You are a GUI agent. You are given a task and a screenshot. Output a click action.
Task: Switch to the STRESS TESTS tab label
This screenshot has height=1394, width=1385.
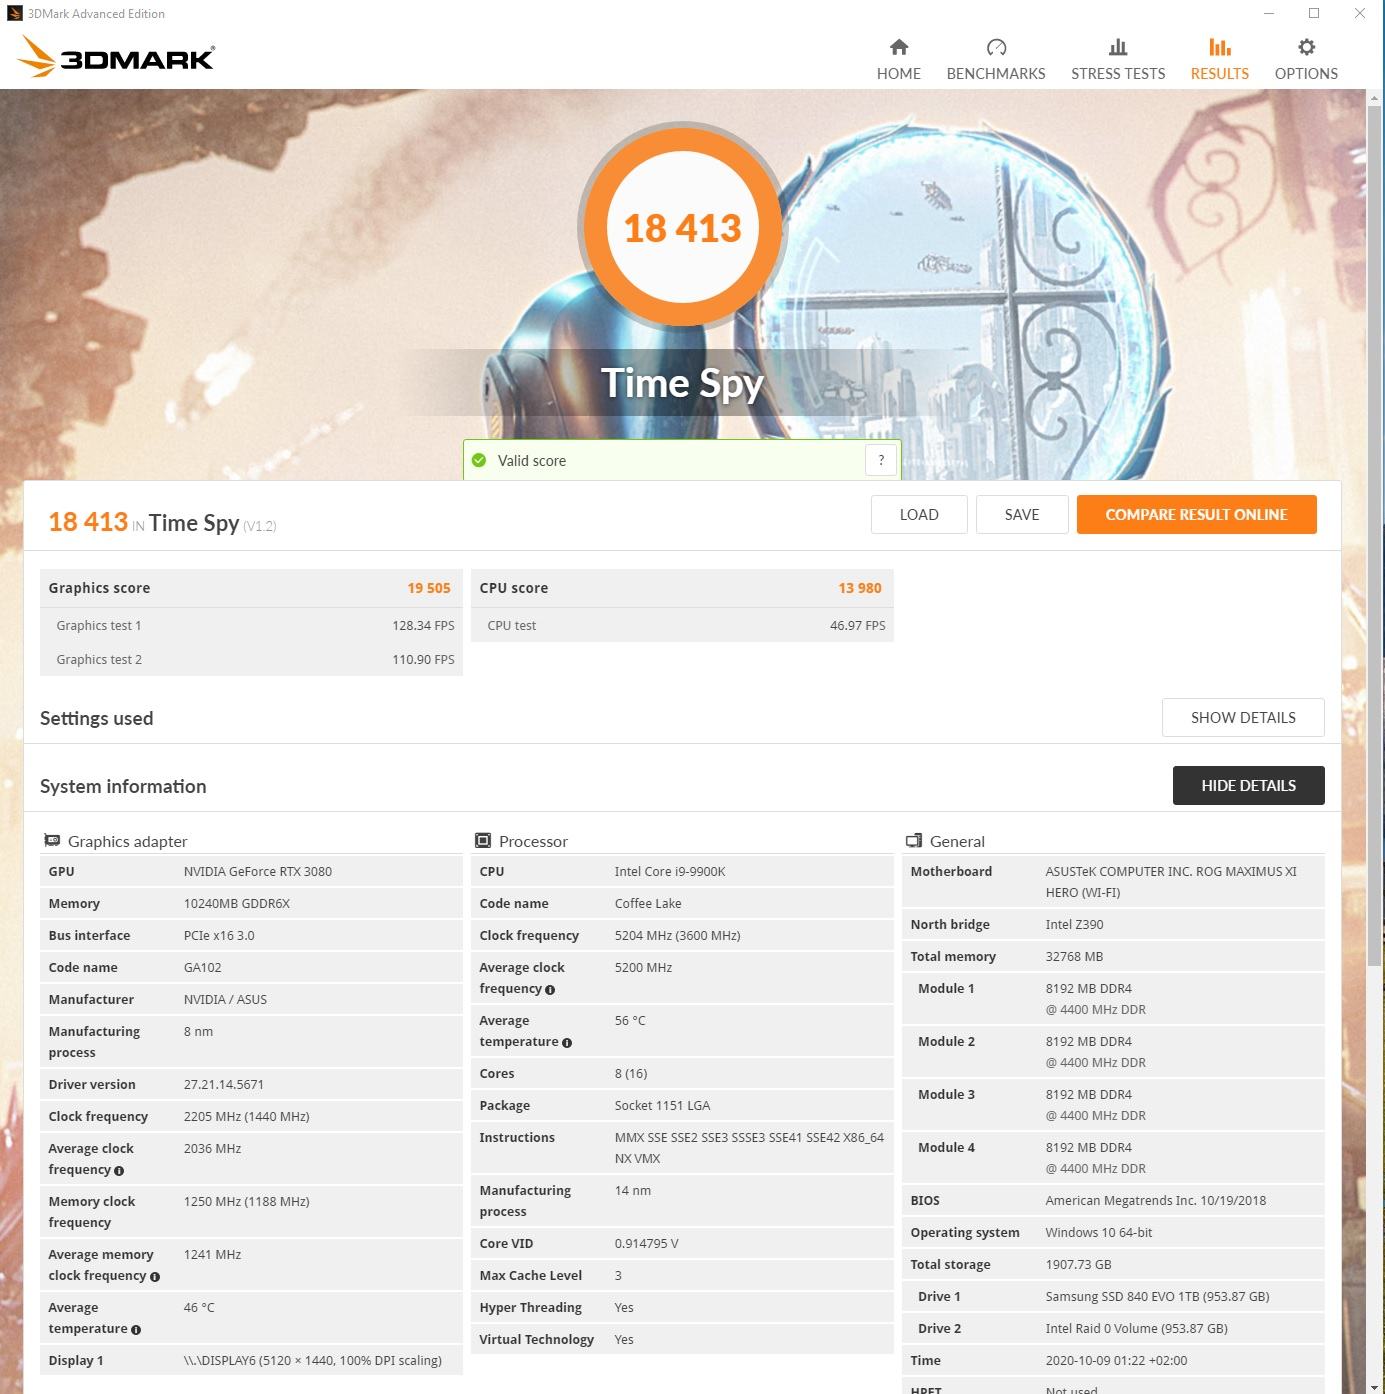point(1118,73)
